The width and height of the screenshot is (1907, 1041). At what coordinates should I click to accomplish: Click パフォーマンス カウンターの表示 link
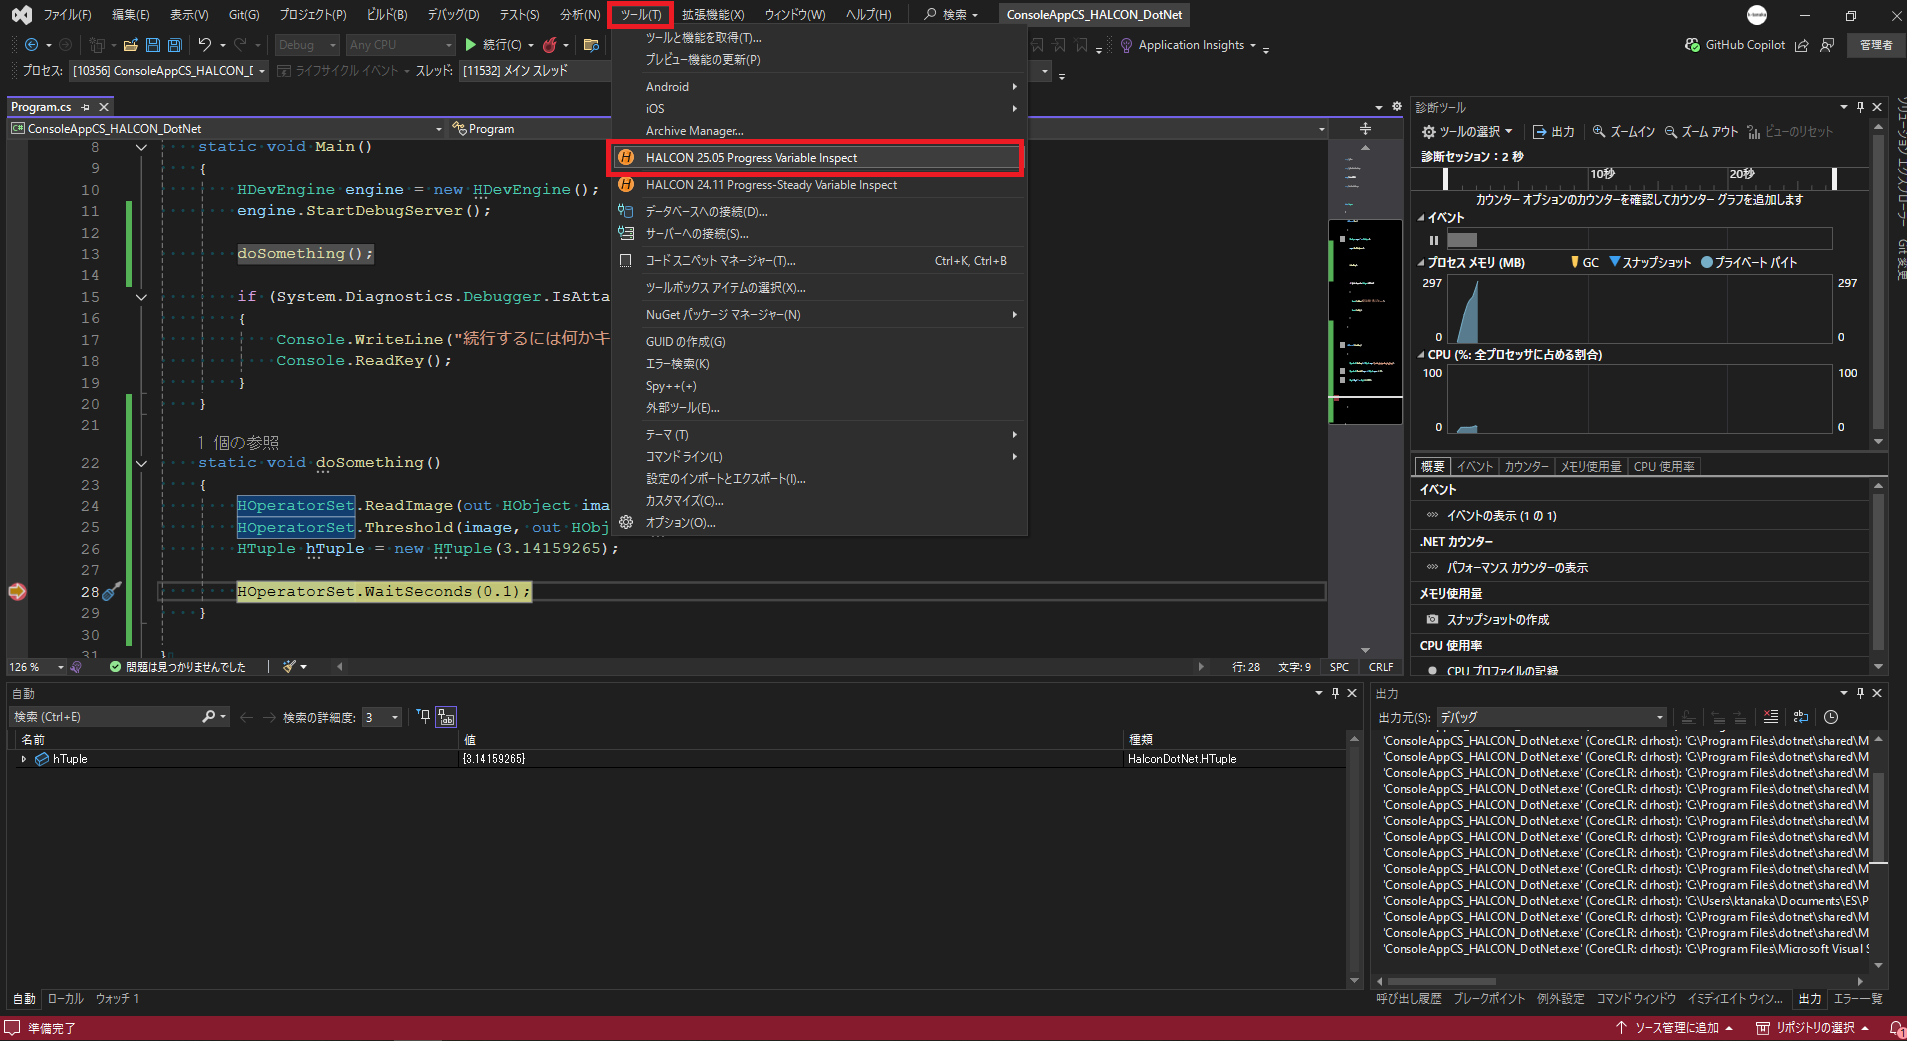[x=1516, y=568]
